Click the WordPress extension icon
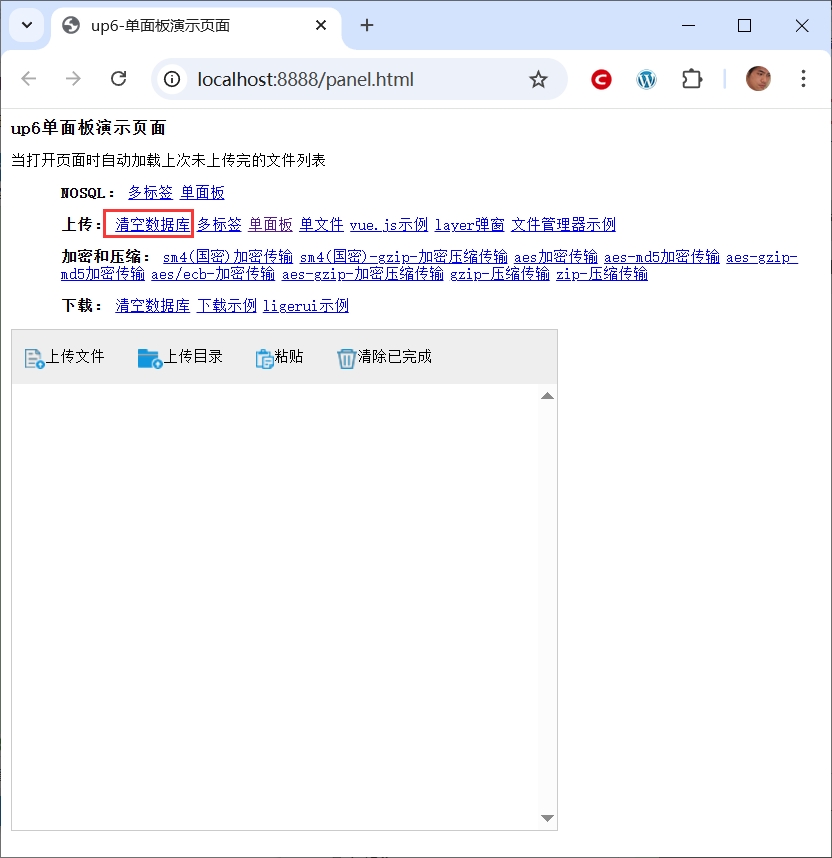The width and height of the screenshot is (832, 858). pos(647,79)
